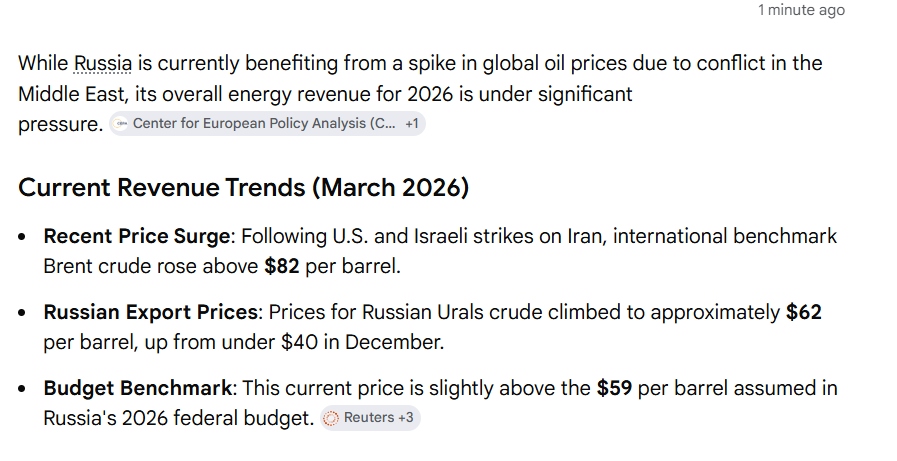Expand the +3 additional Reuters sources
The image size is (897, 461).
[406, 418]
